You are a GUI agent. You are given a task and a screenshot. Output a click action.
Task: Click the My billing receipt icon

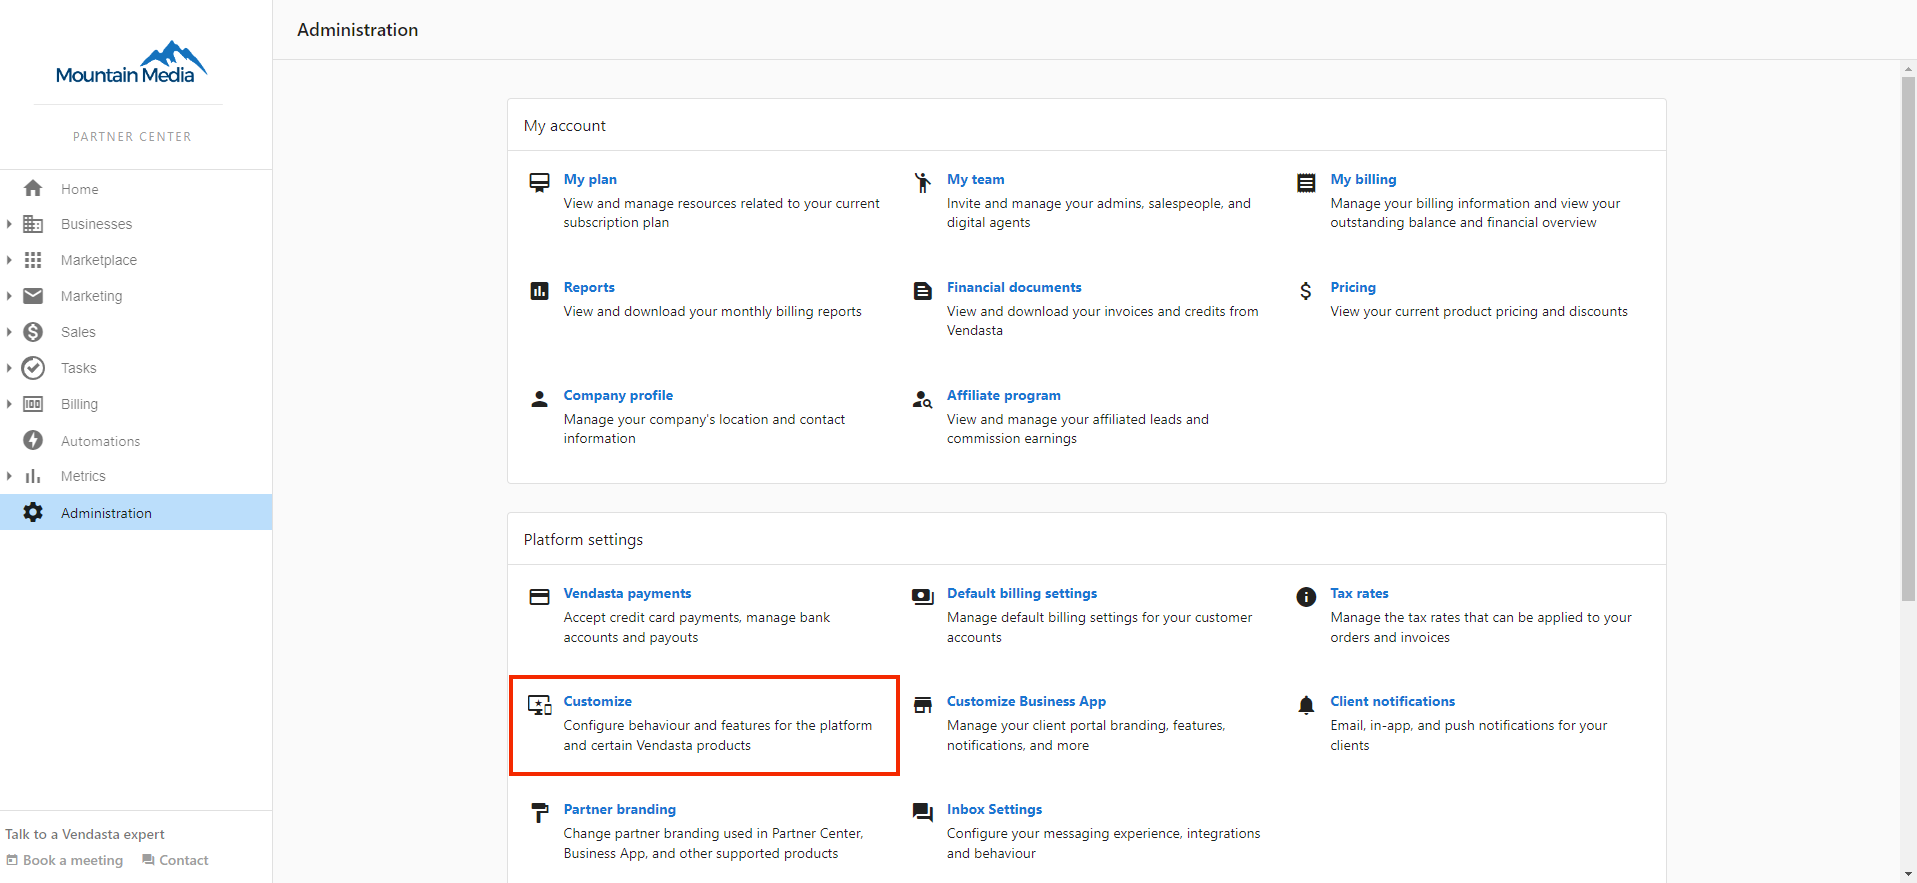click(x=1306, y=183)
